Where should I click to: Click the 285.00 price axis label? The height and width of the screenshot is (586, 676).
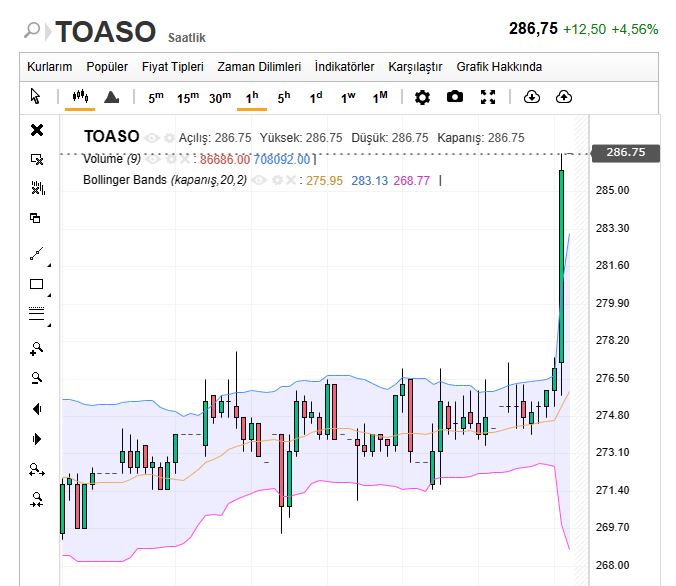point(612,190)
